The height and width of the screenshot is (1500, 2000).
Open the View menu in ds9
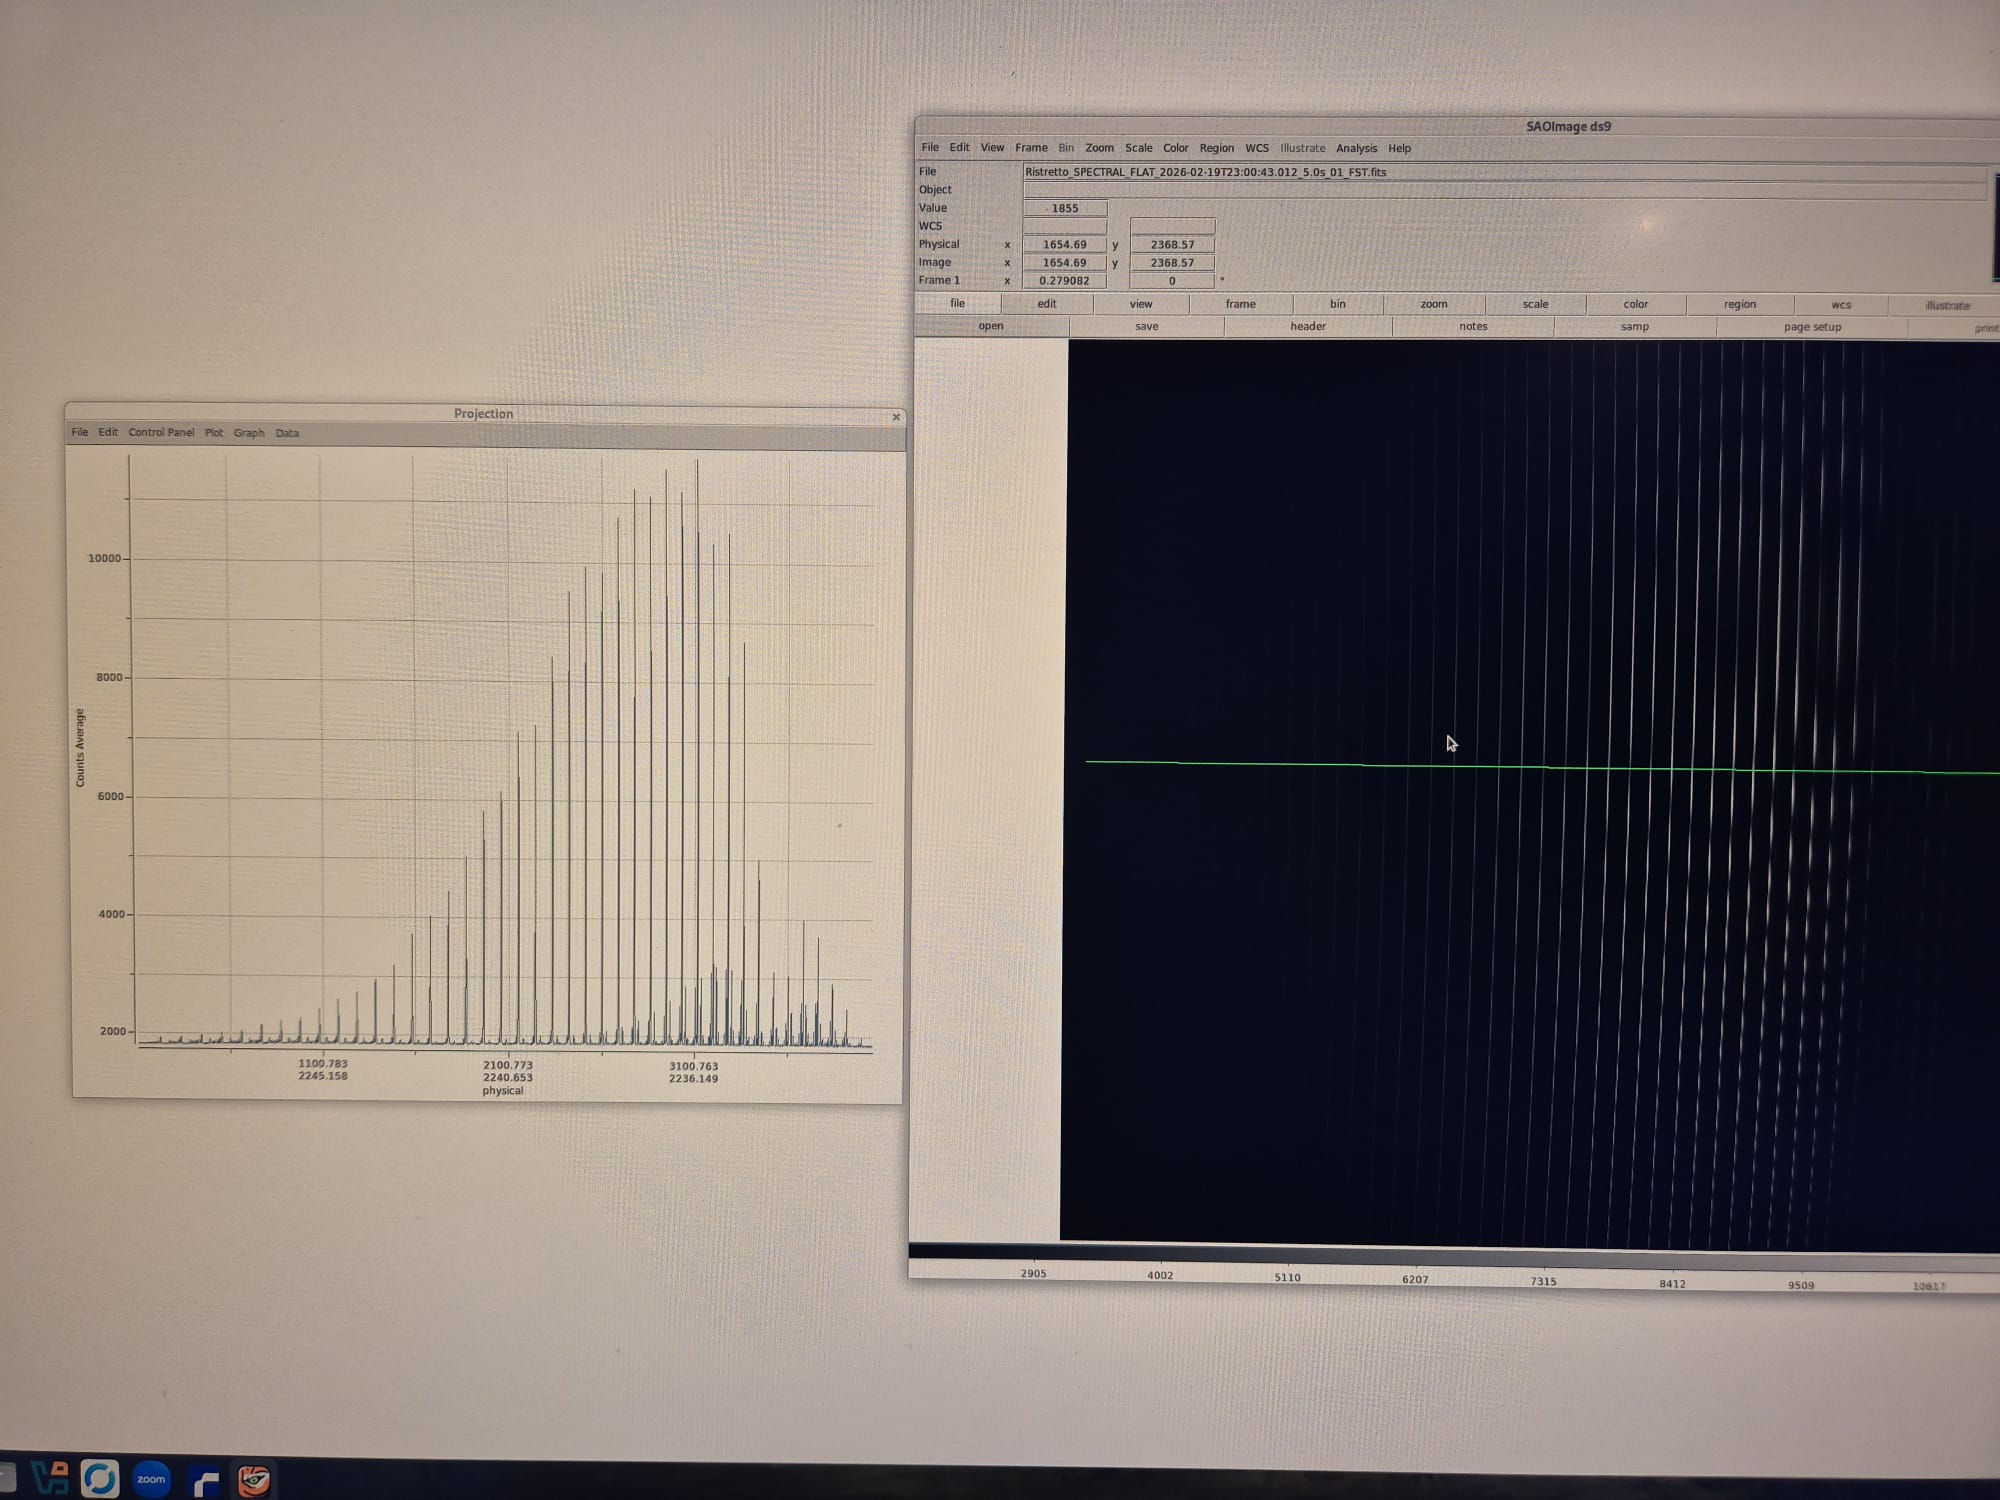coord(992,147)
